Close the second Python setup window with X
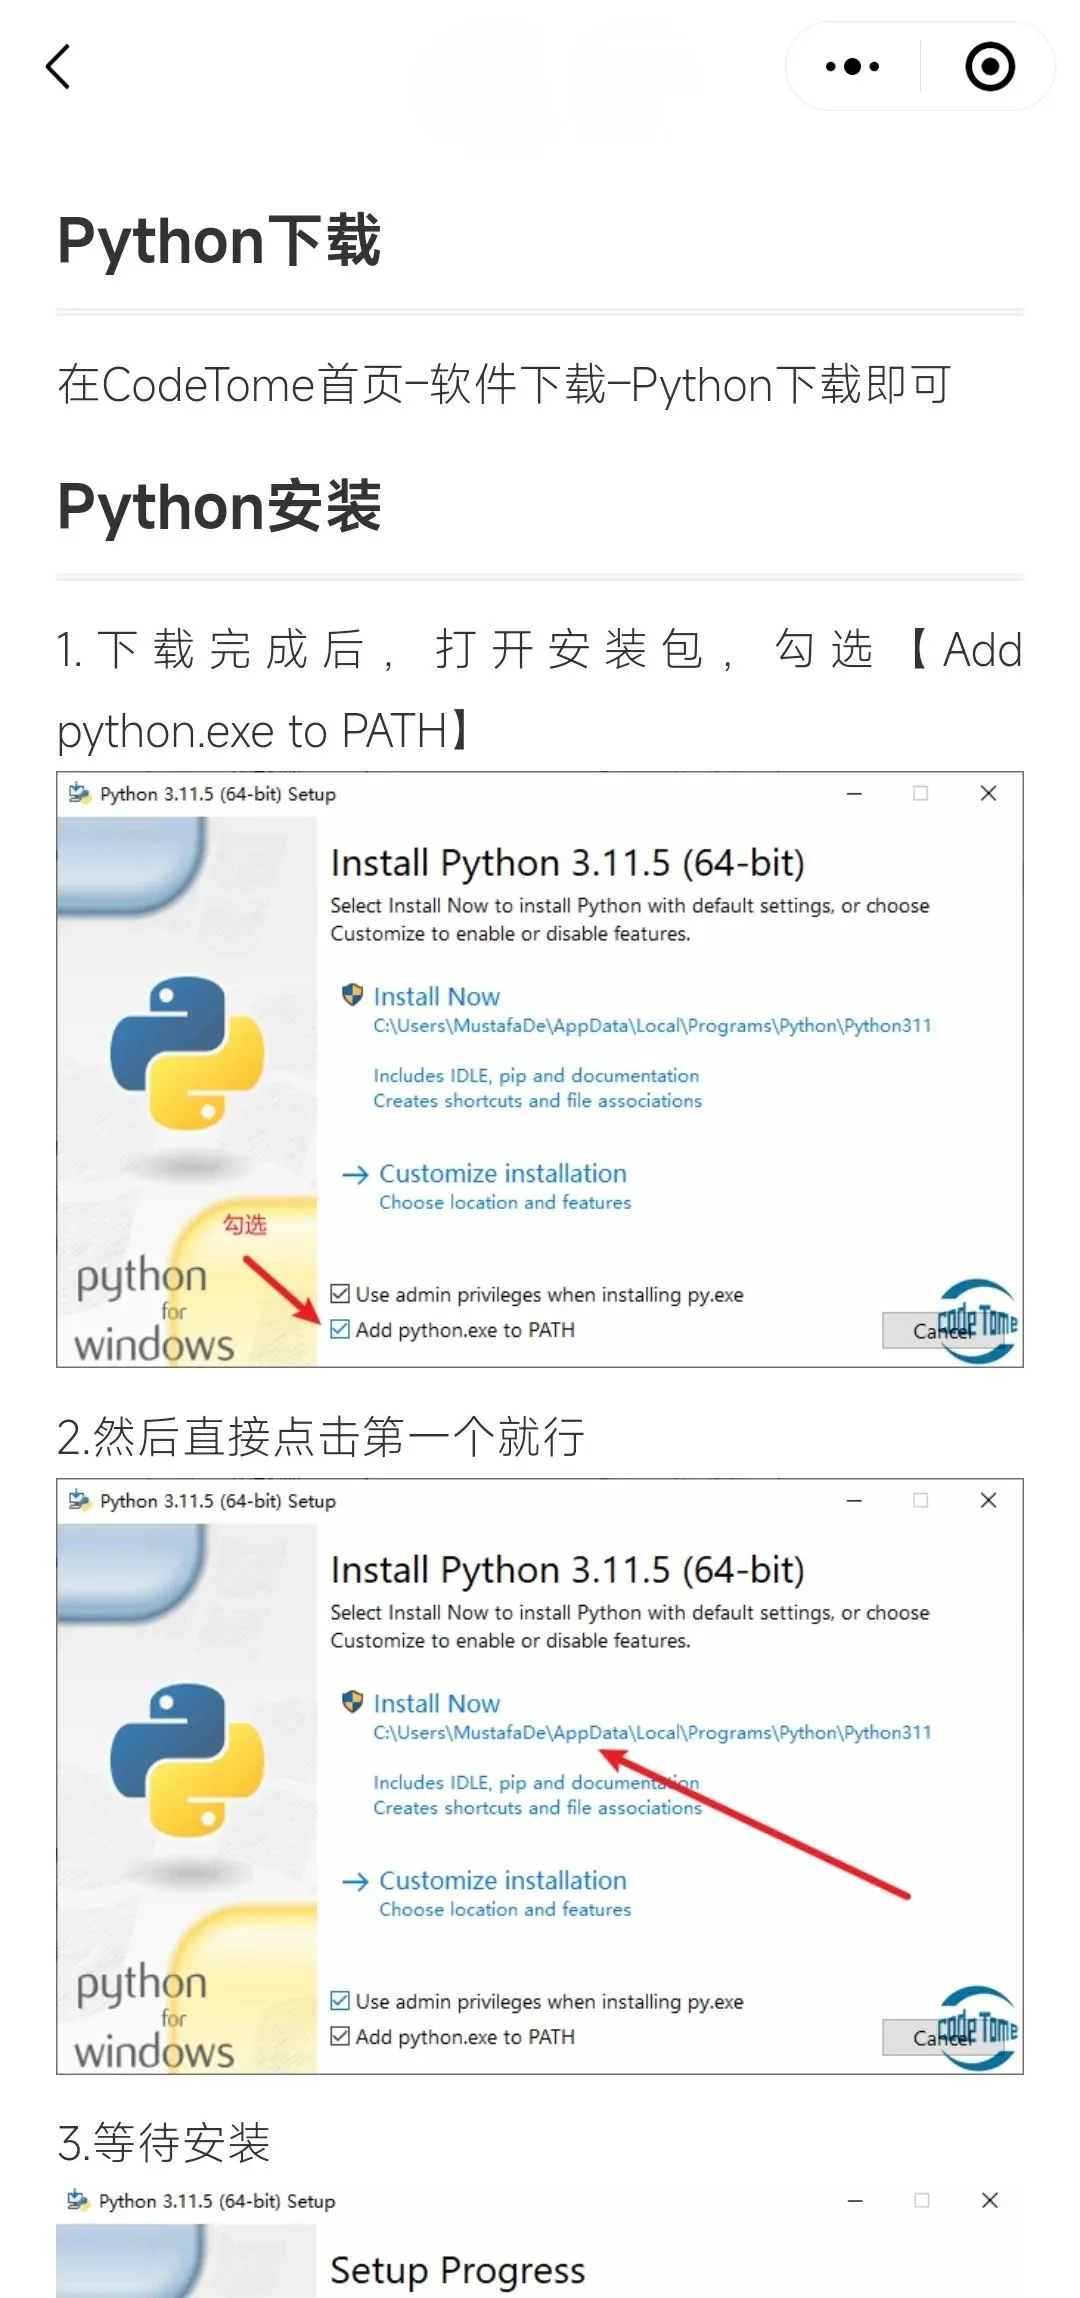The height and width of the screenshot is (2298, 1080). (x=988, y=1500)
